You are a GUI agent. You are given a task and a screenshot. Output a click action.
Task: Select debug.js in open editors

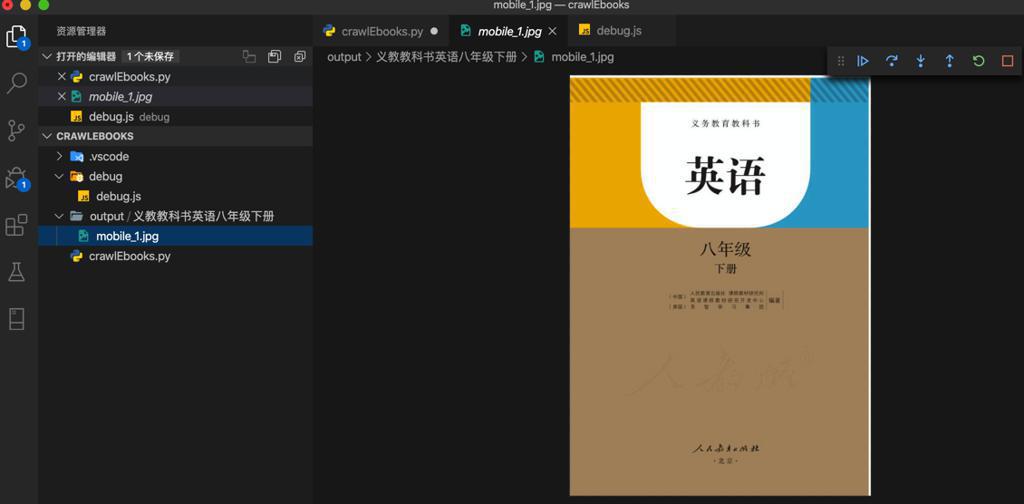(175, 117)
